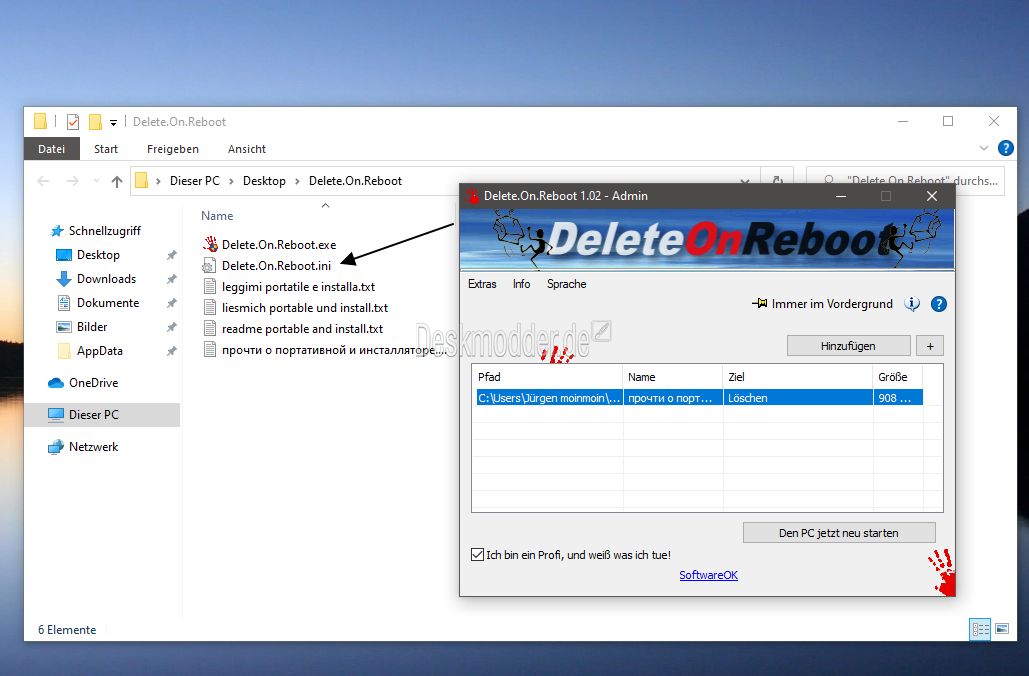Open address bar history dropdown
This screenshot has height=676, width=1029.
(745, 181)
